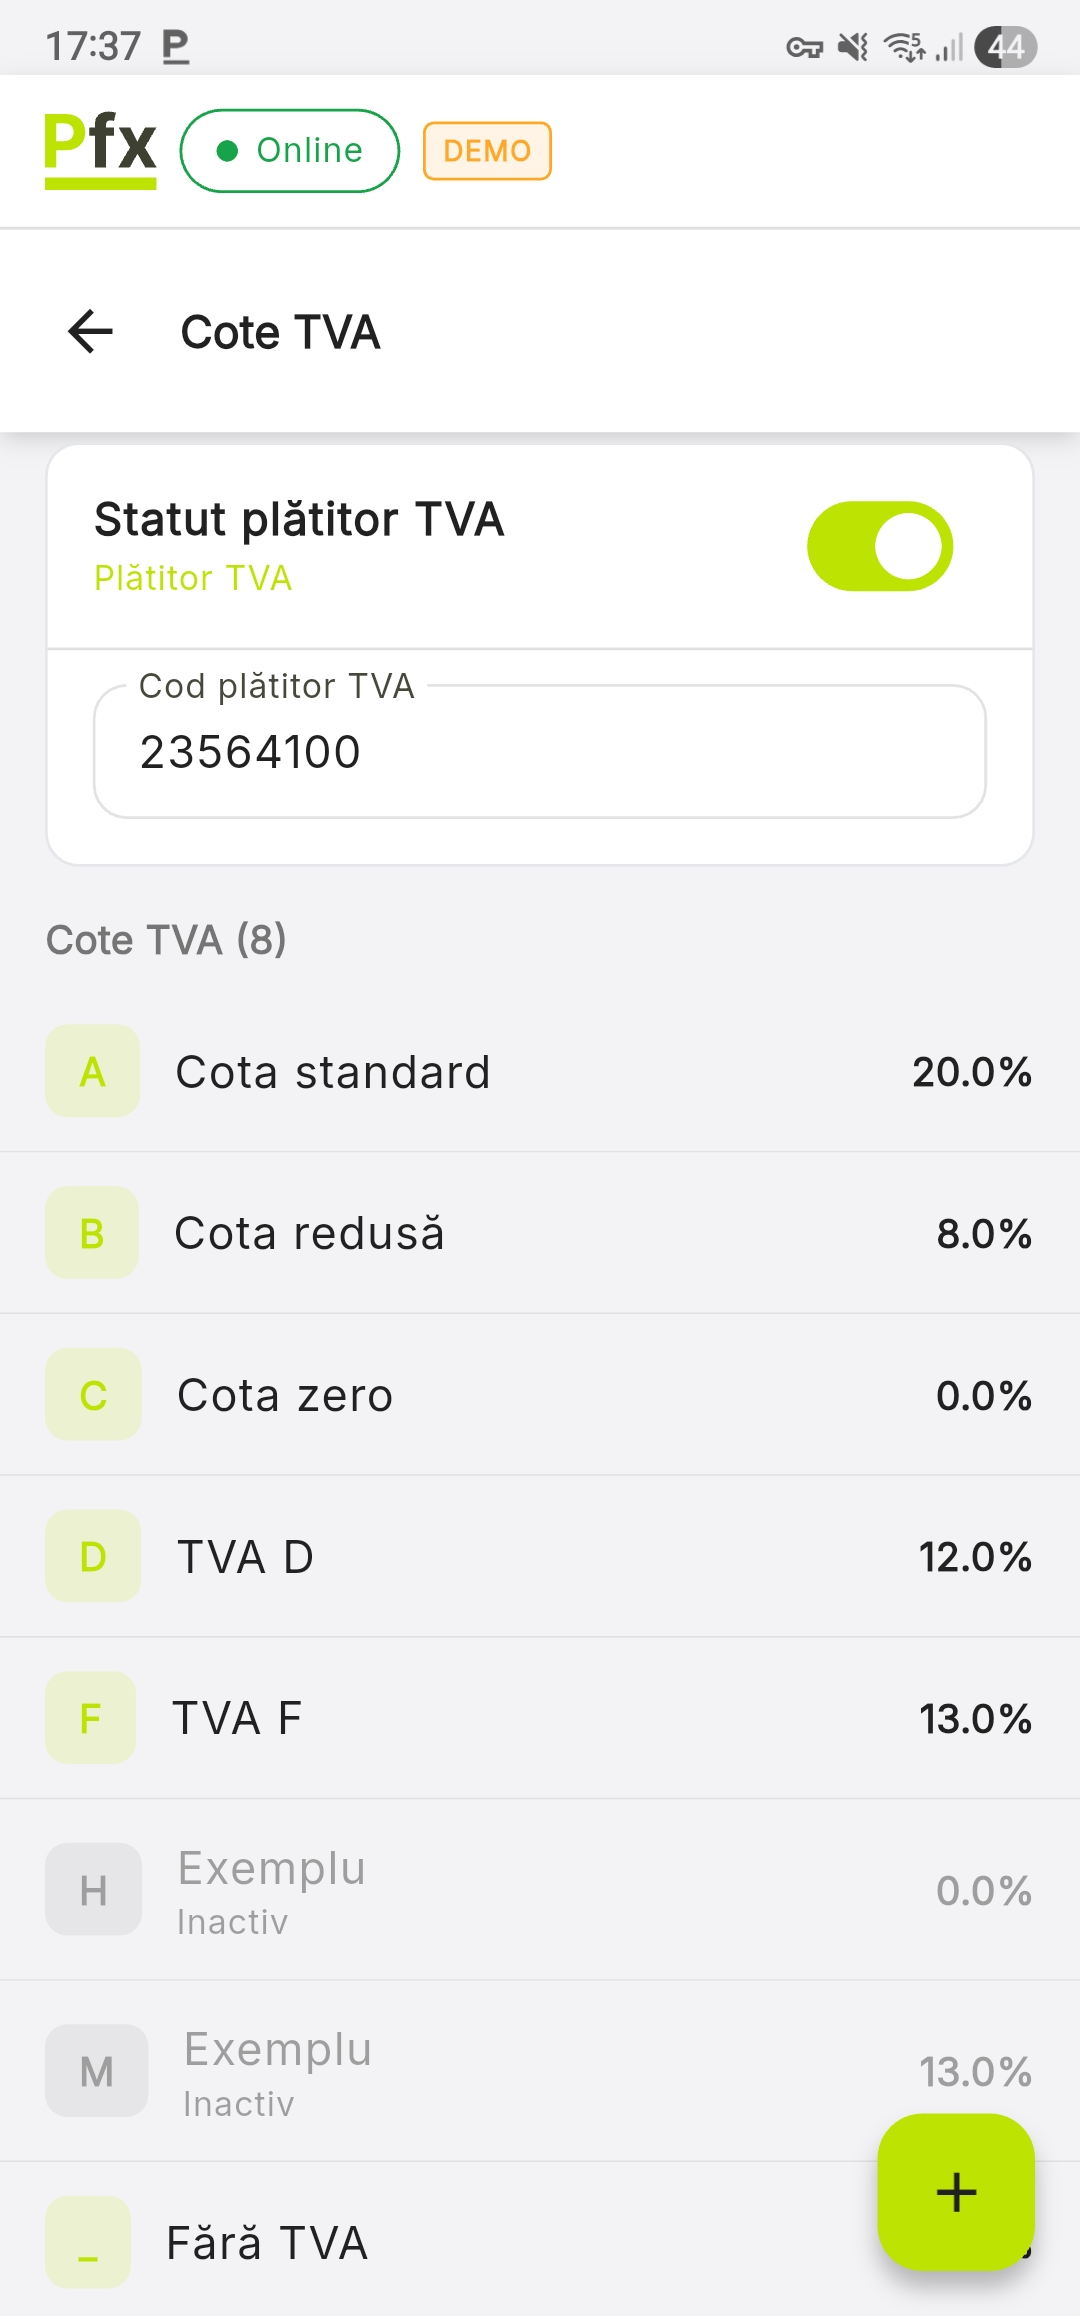
Task: Open the Cota standard 20.0% entry
Action: (x=540, y=1072)
